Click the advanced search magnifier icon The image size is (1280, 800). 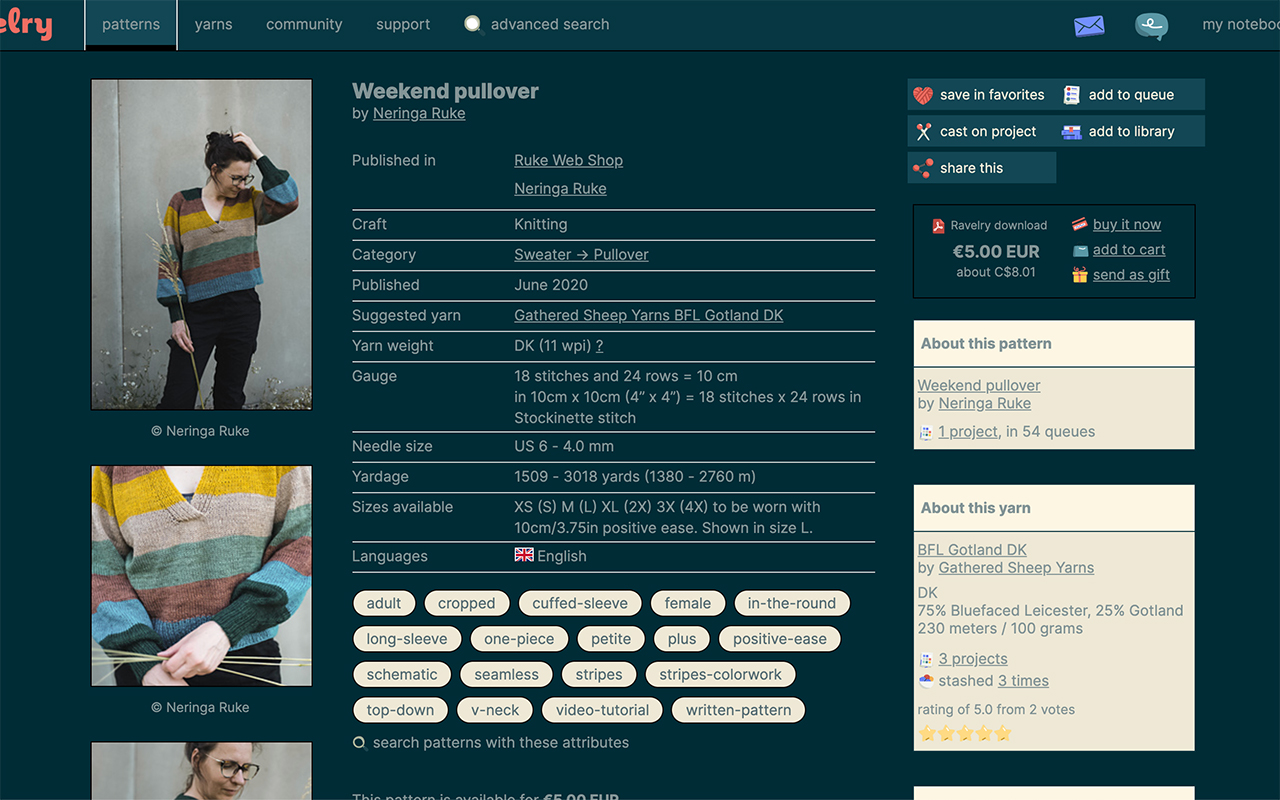click(x=473, y=24)
